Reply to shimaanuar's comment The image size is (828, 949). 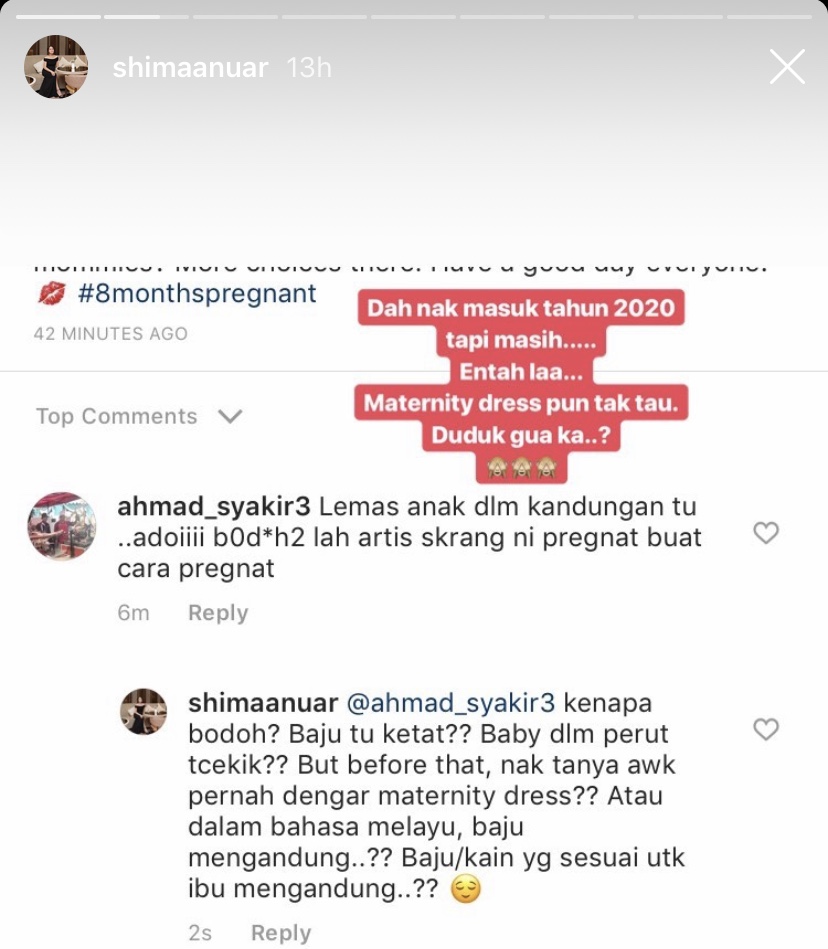pos(281,933)
